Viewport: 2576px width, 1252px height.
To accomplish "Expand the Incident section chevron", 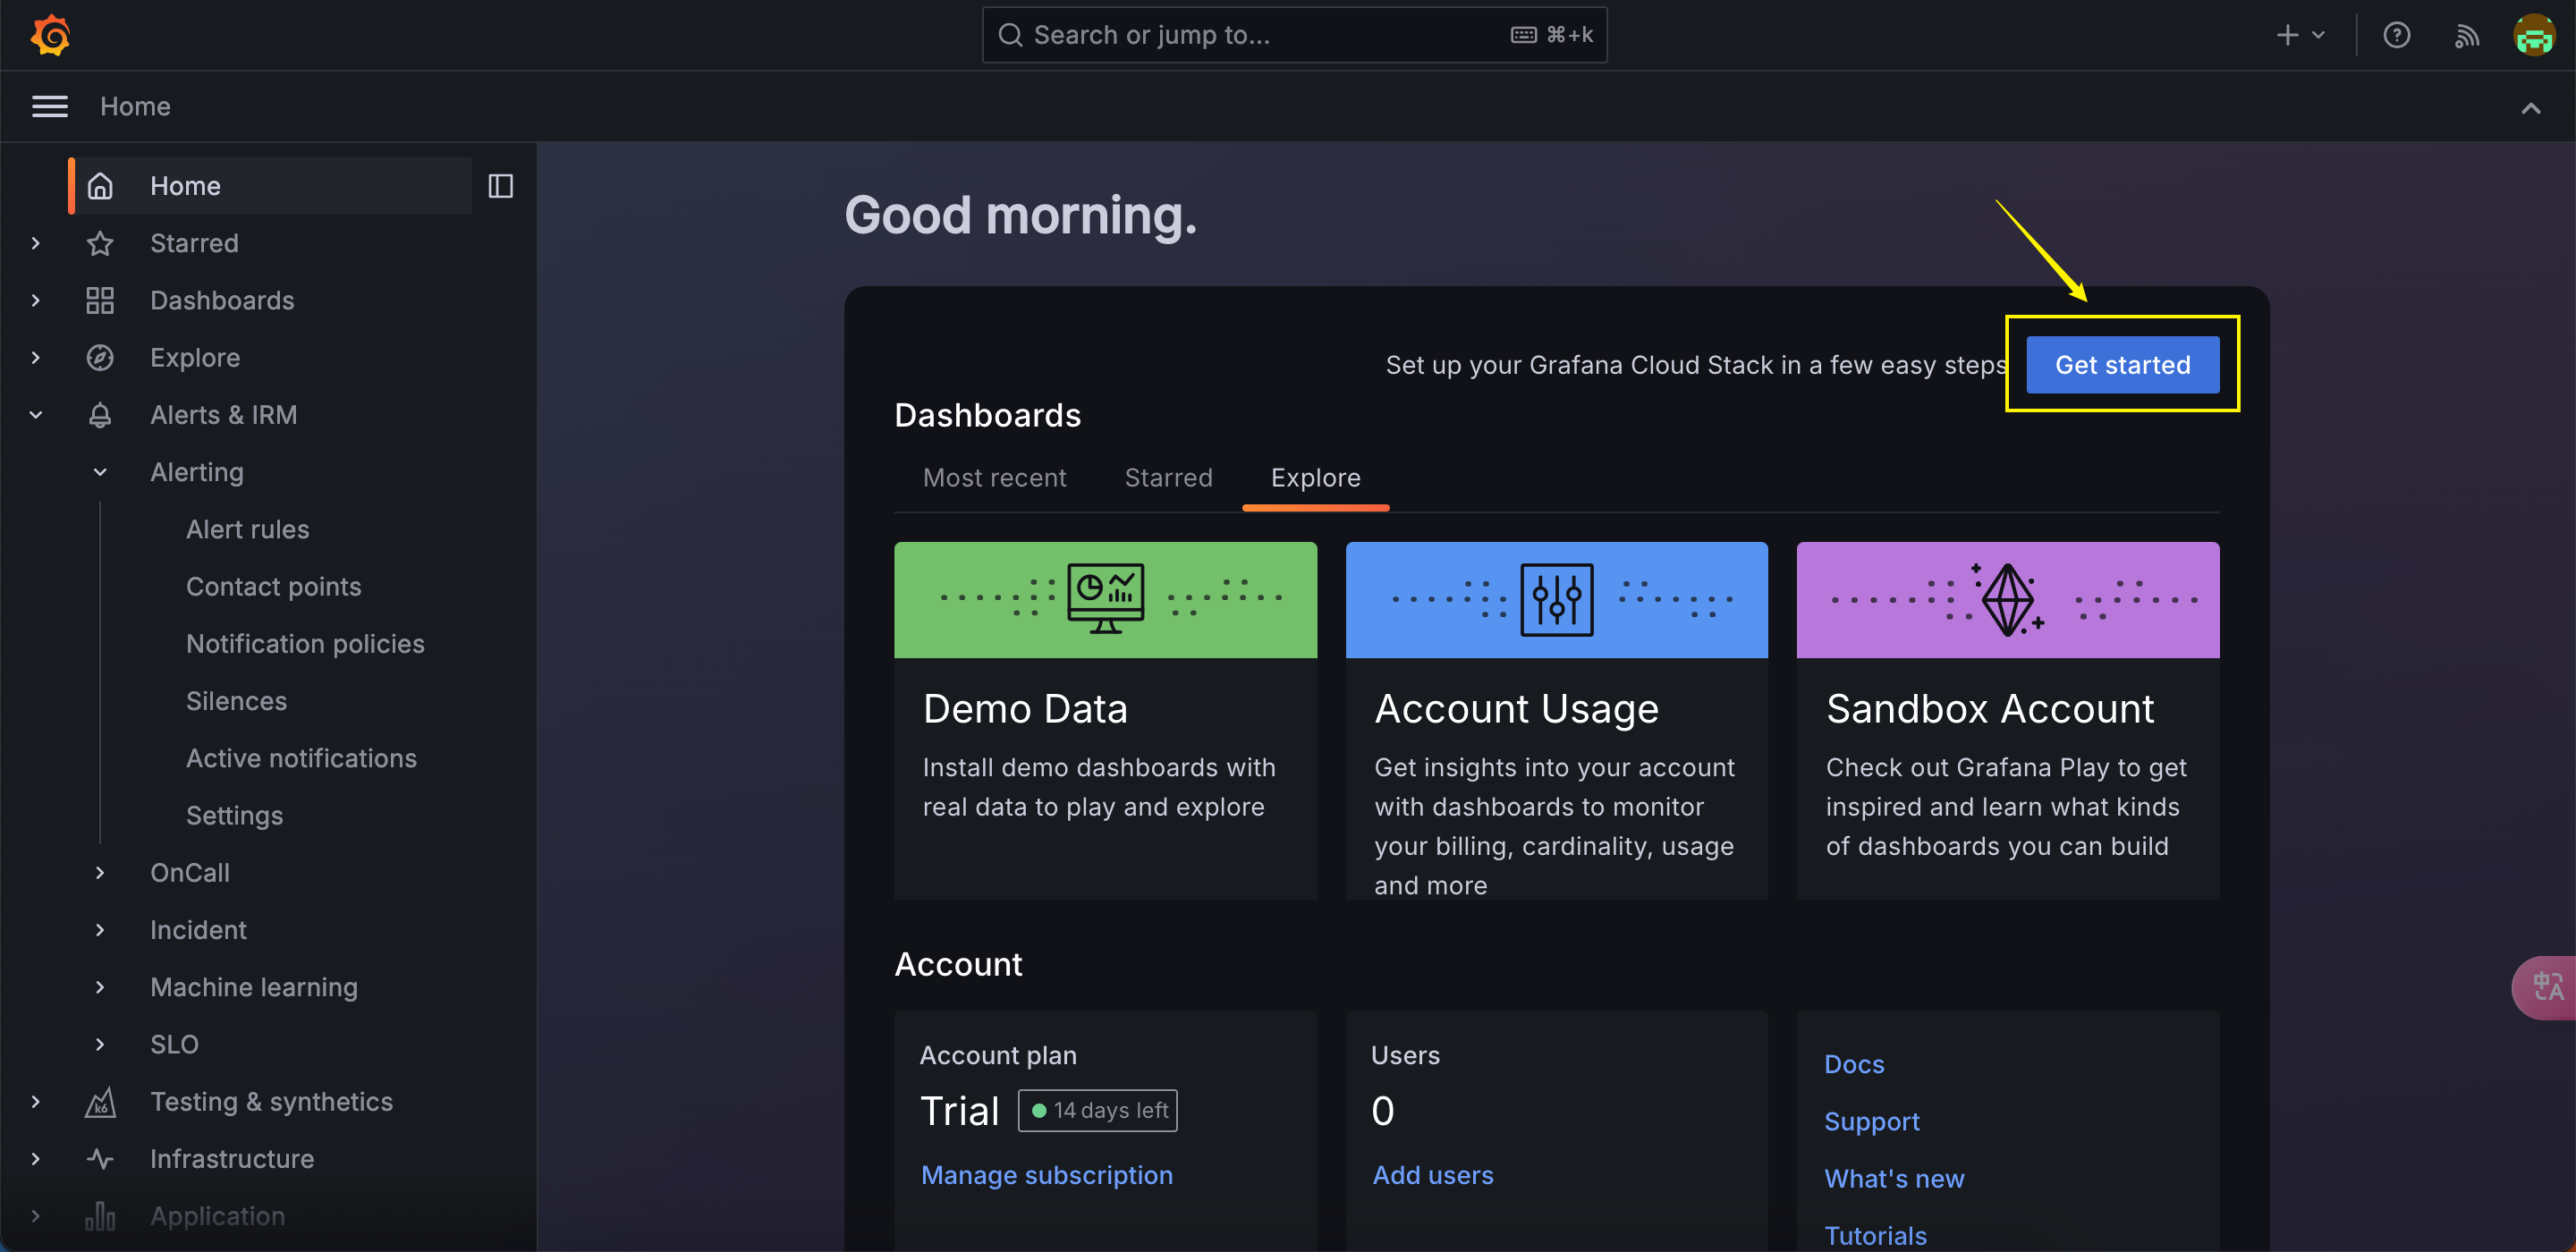I will pyautogui.click(x=100, y=930).
